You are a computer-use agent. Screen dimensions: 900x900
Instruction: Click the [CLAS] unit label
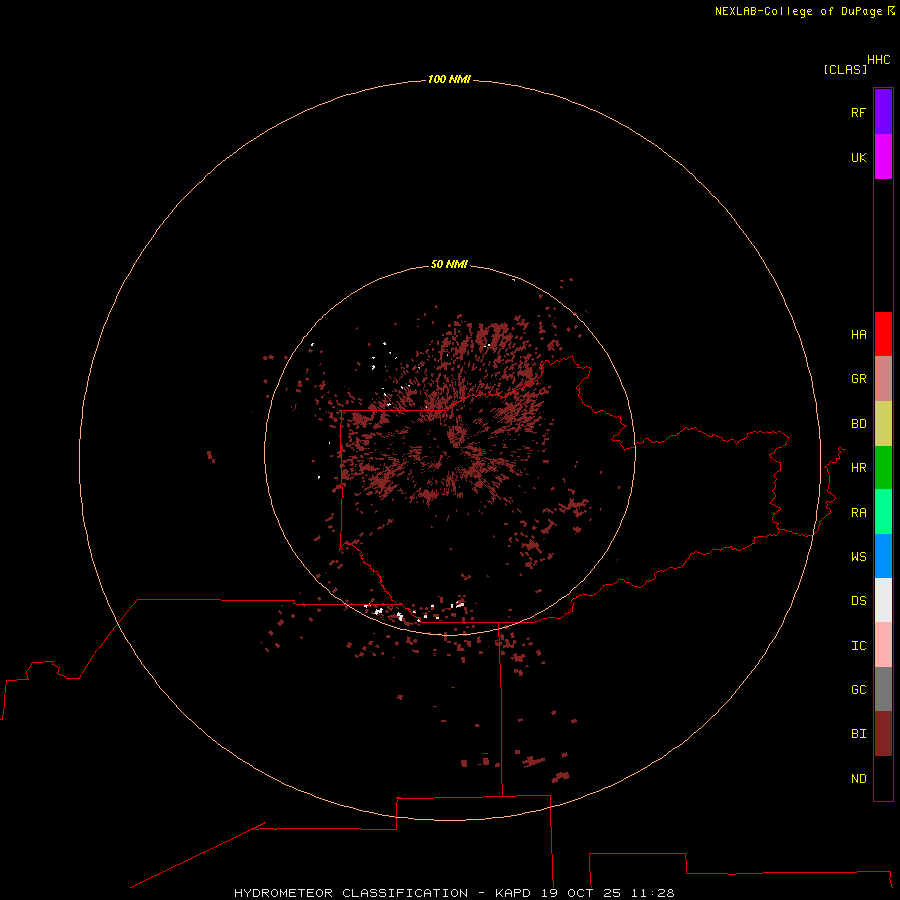click(845, 69)
